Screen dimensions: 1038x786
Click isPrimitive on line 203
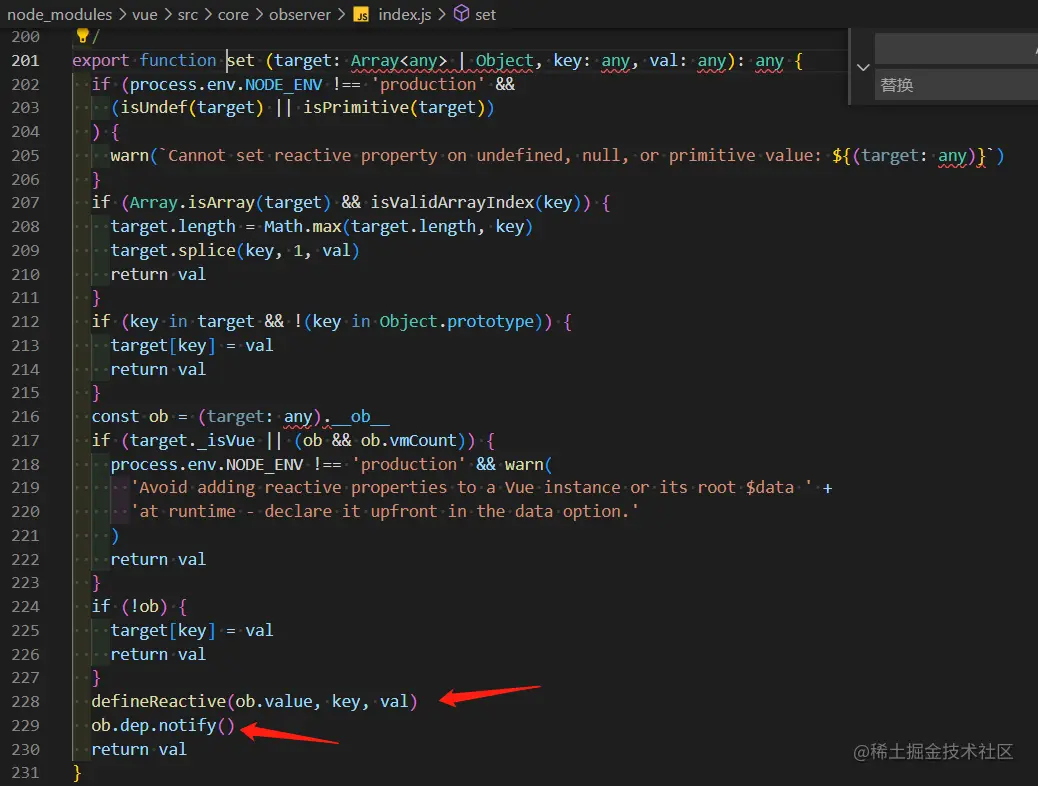click(356, 107)
